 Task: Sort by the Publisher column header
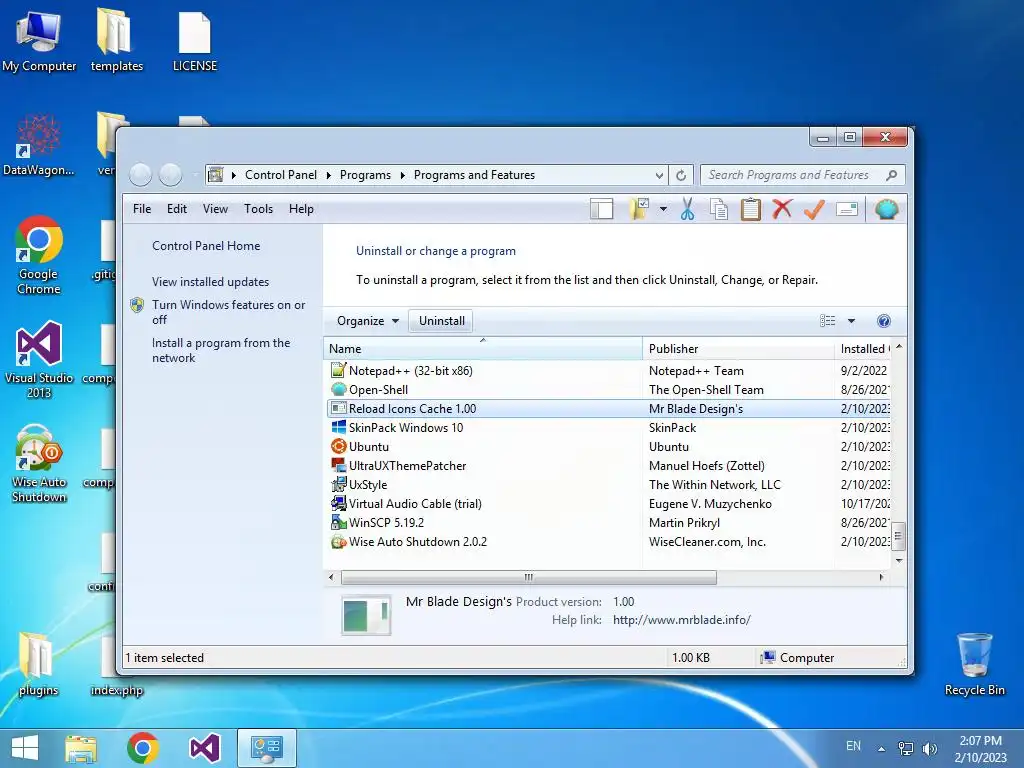(738, 349)
